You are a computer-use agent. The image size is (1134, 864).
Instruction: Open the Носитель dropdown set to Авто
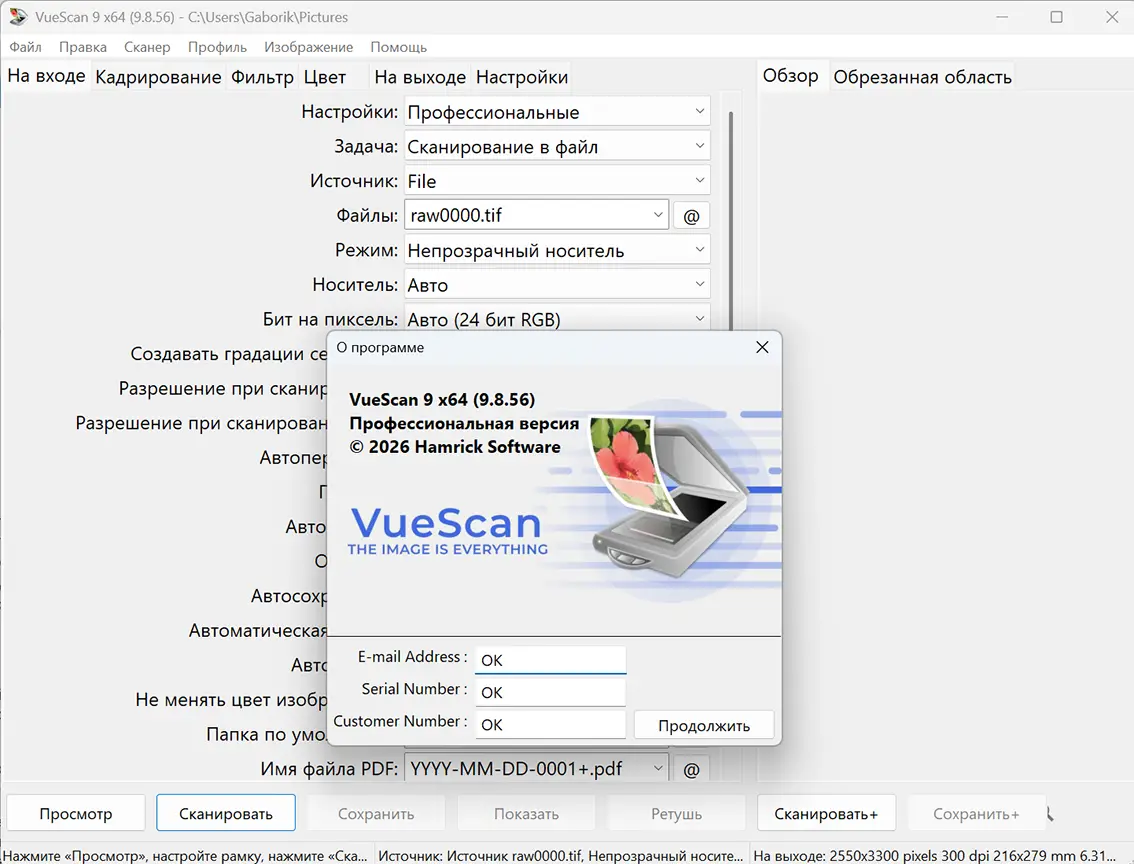coord(557,285)
